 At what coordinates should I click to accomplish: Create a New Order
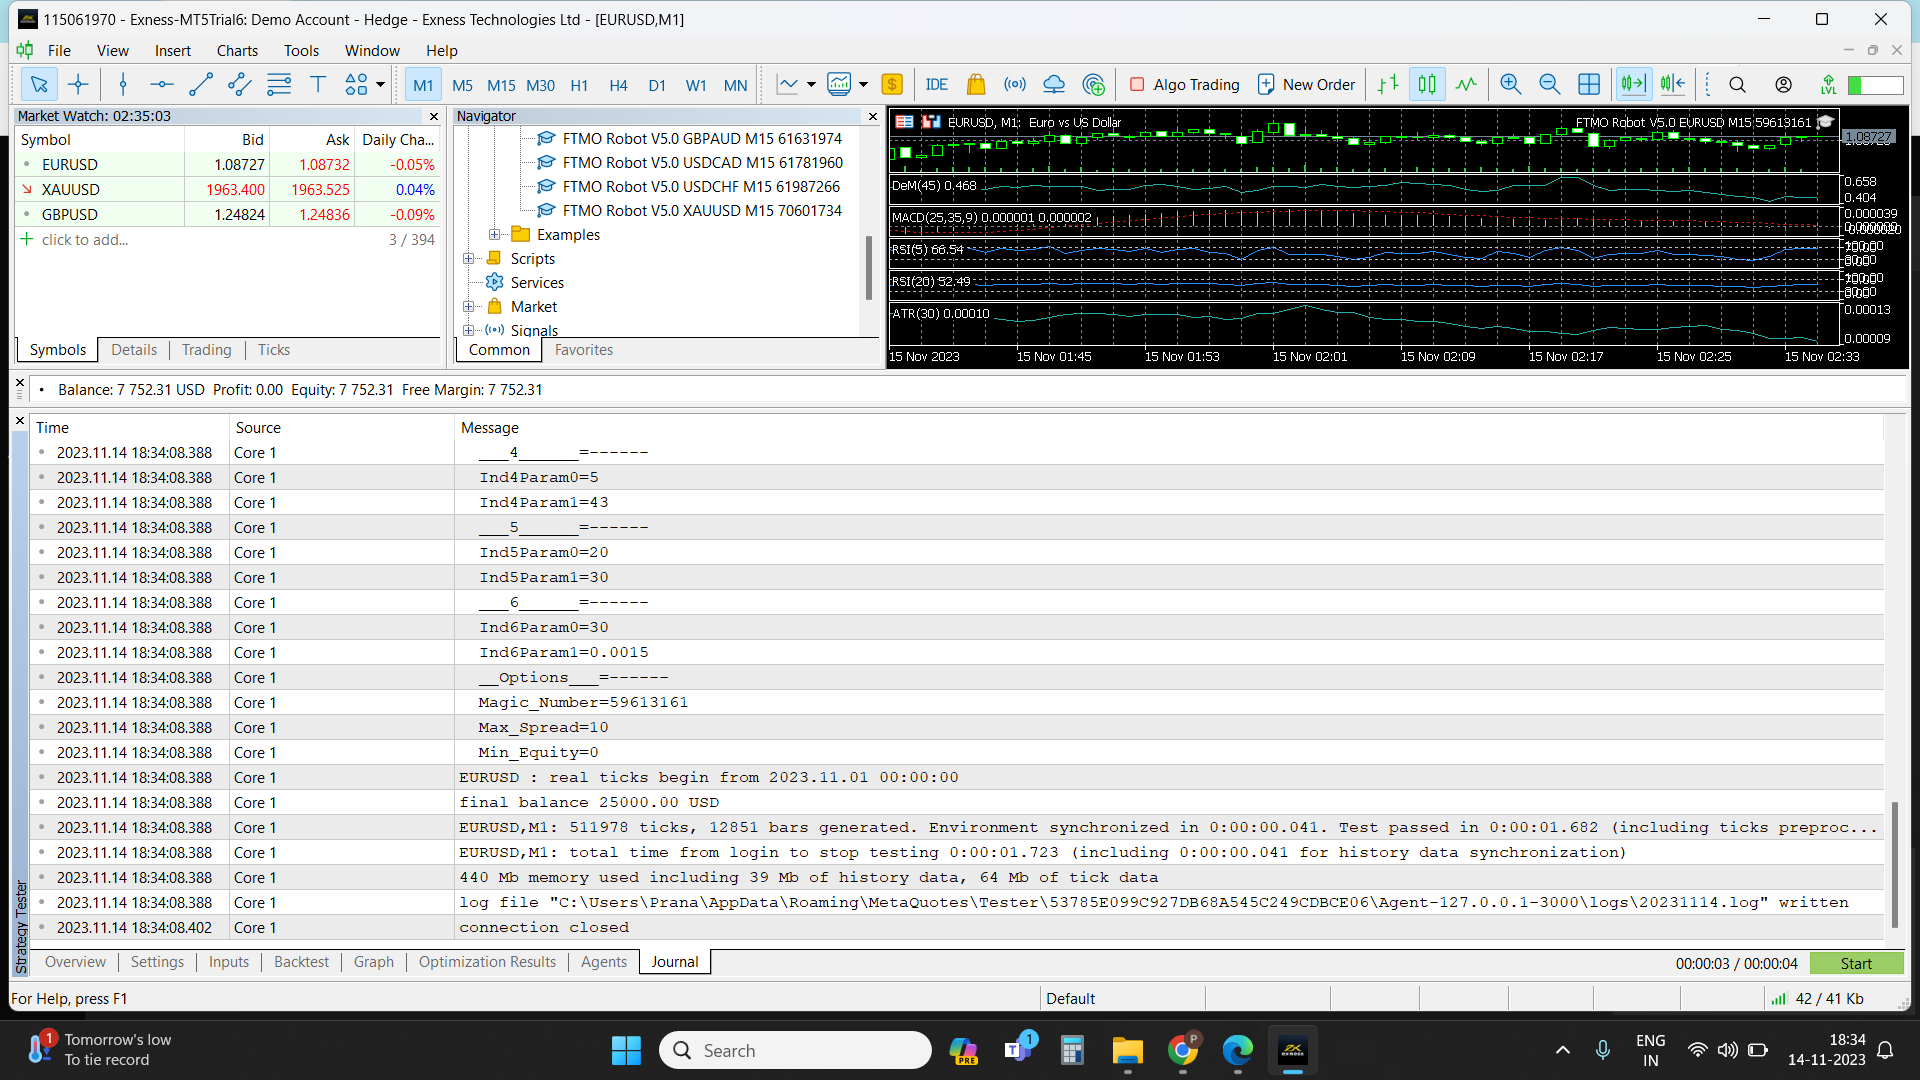coord(1306,85)
